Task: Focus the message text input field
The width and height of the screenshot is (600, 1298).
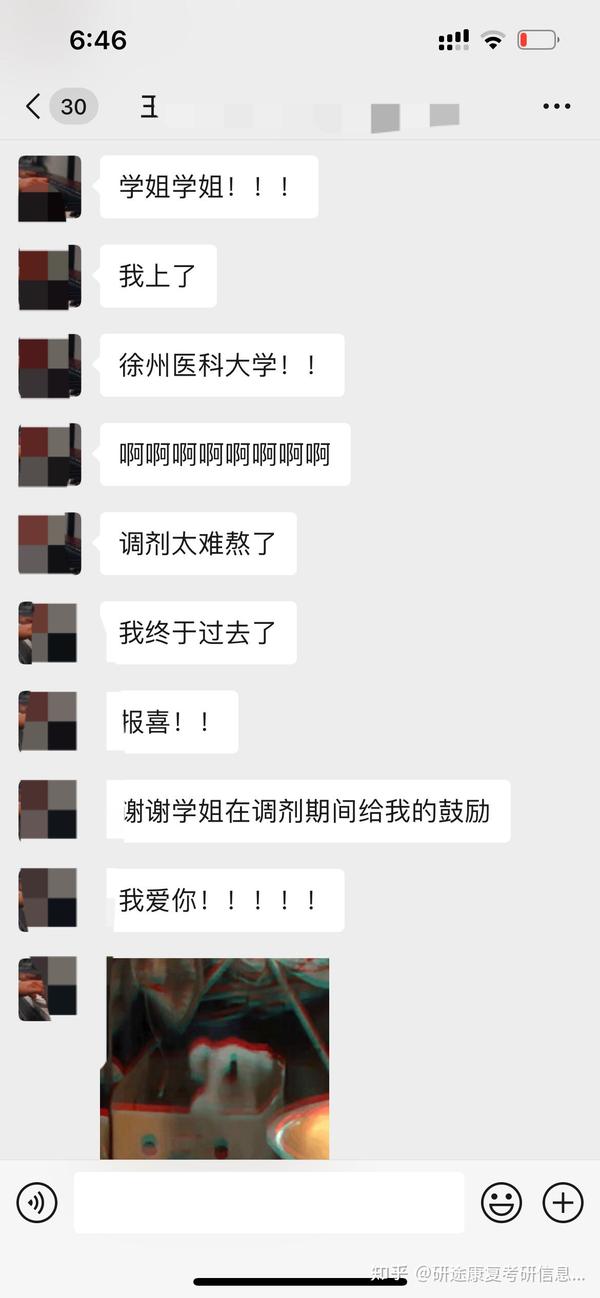Action: [x=269, y=1202]
